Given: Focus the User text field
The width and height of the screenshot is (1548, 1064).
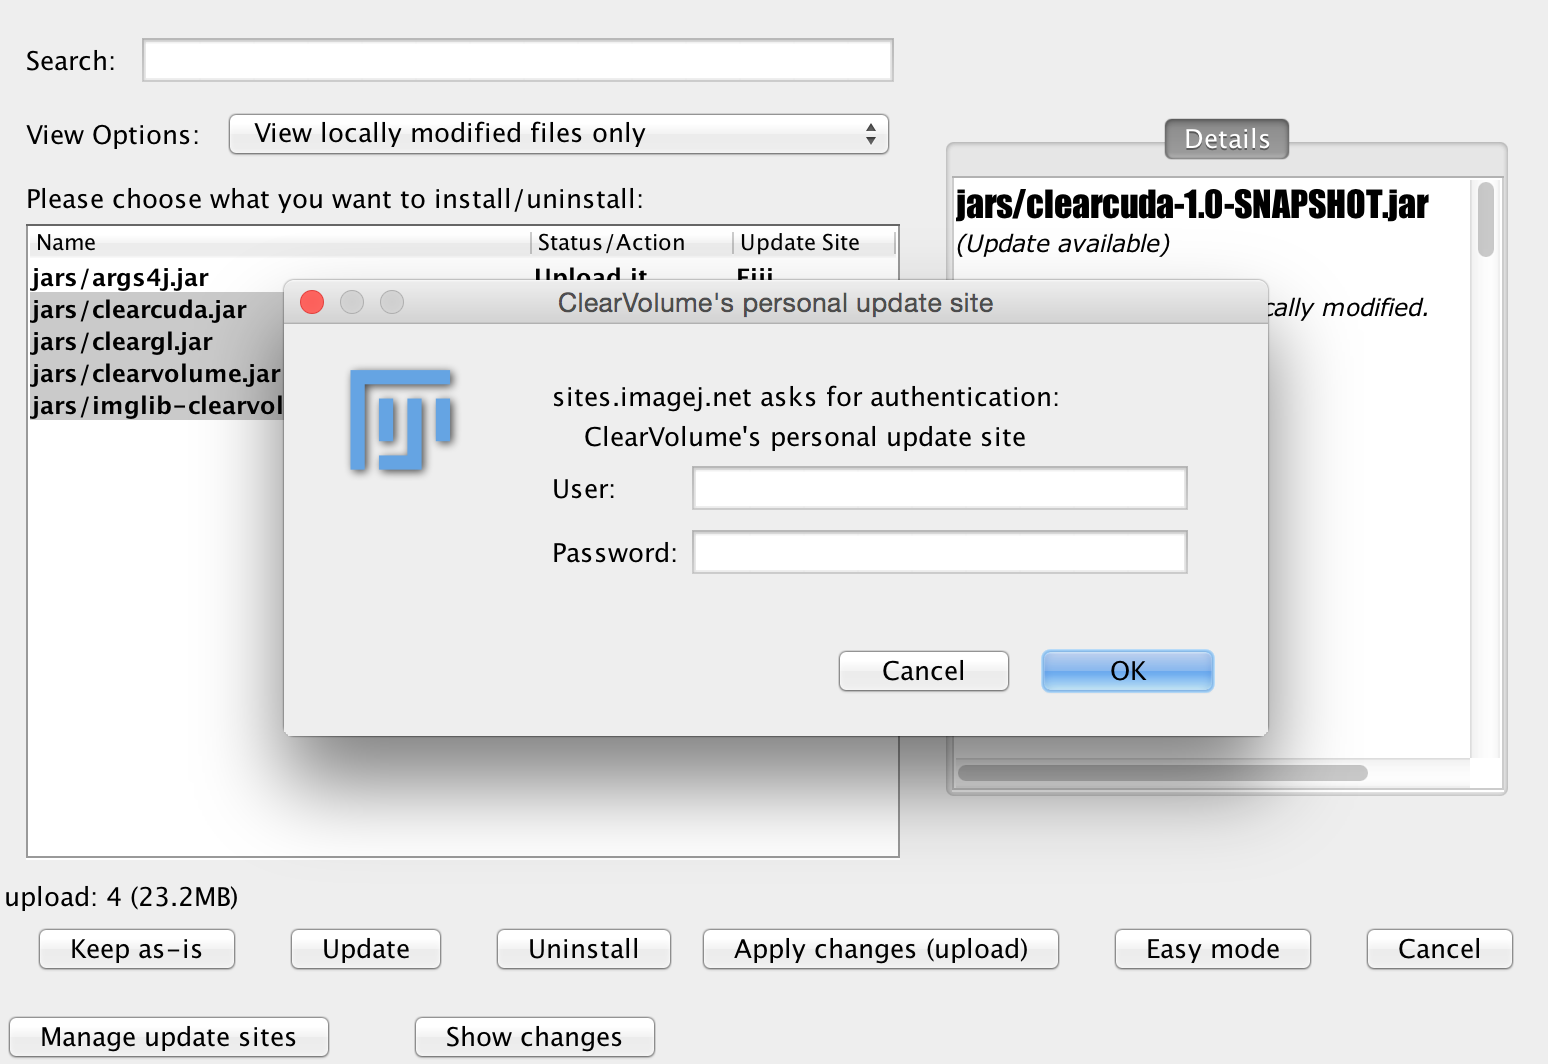Looking at the screenshot, I should tap(939, 489).
